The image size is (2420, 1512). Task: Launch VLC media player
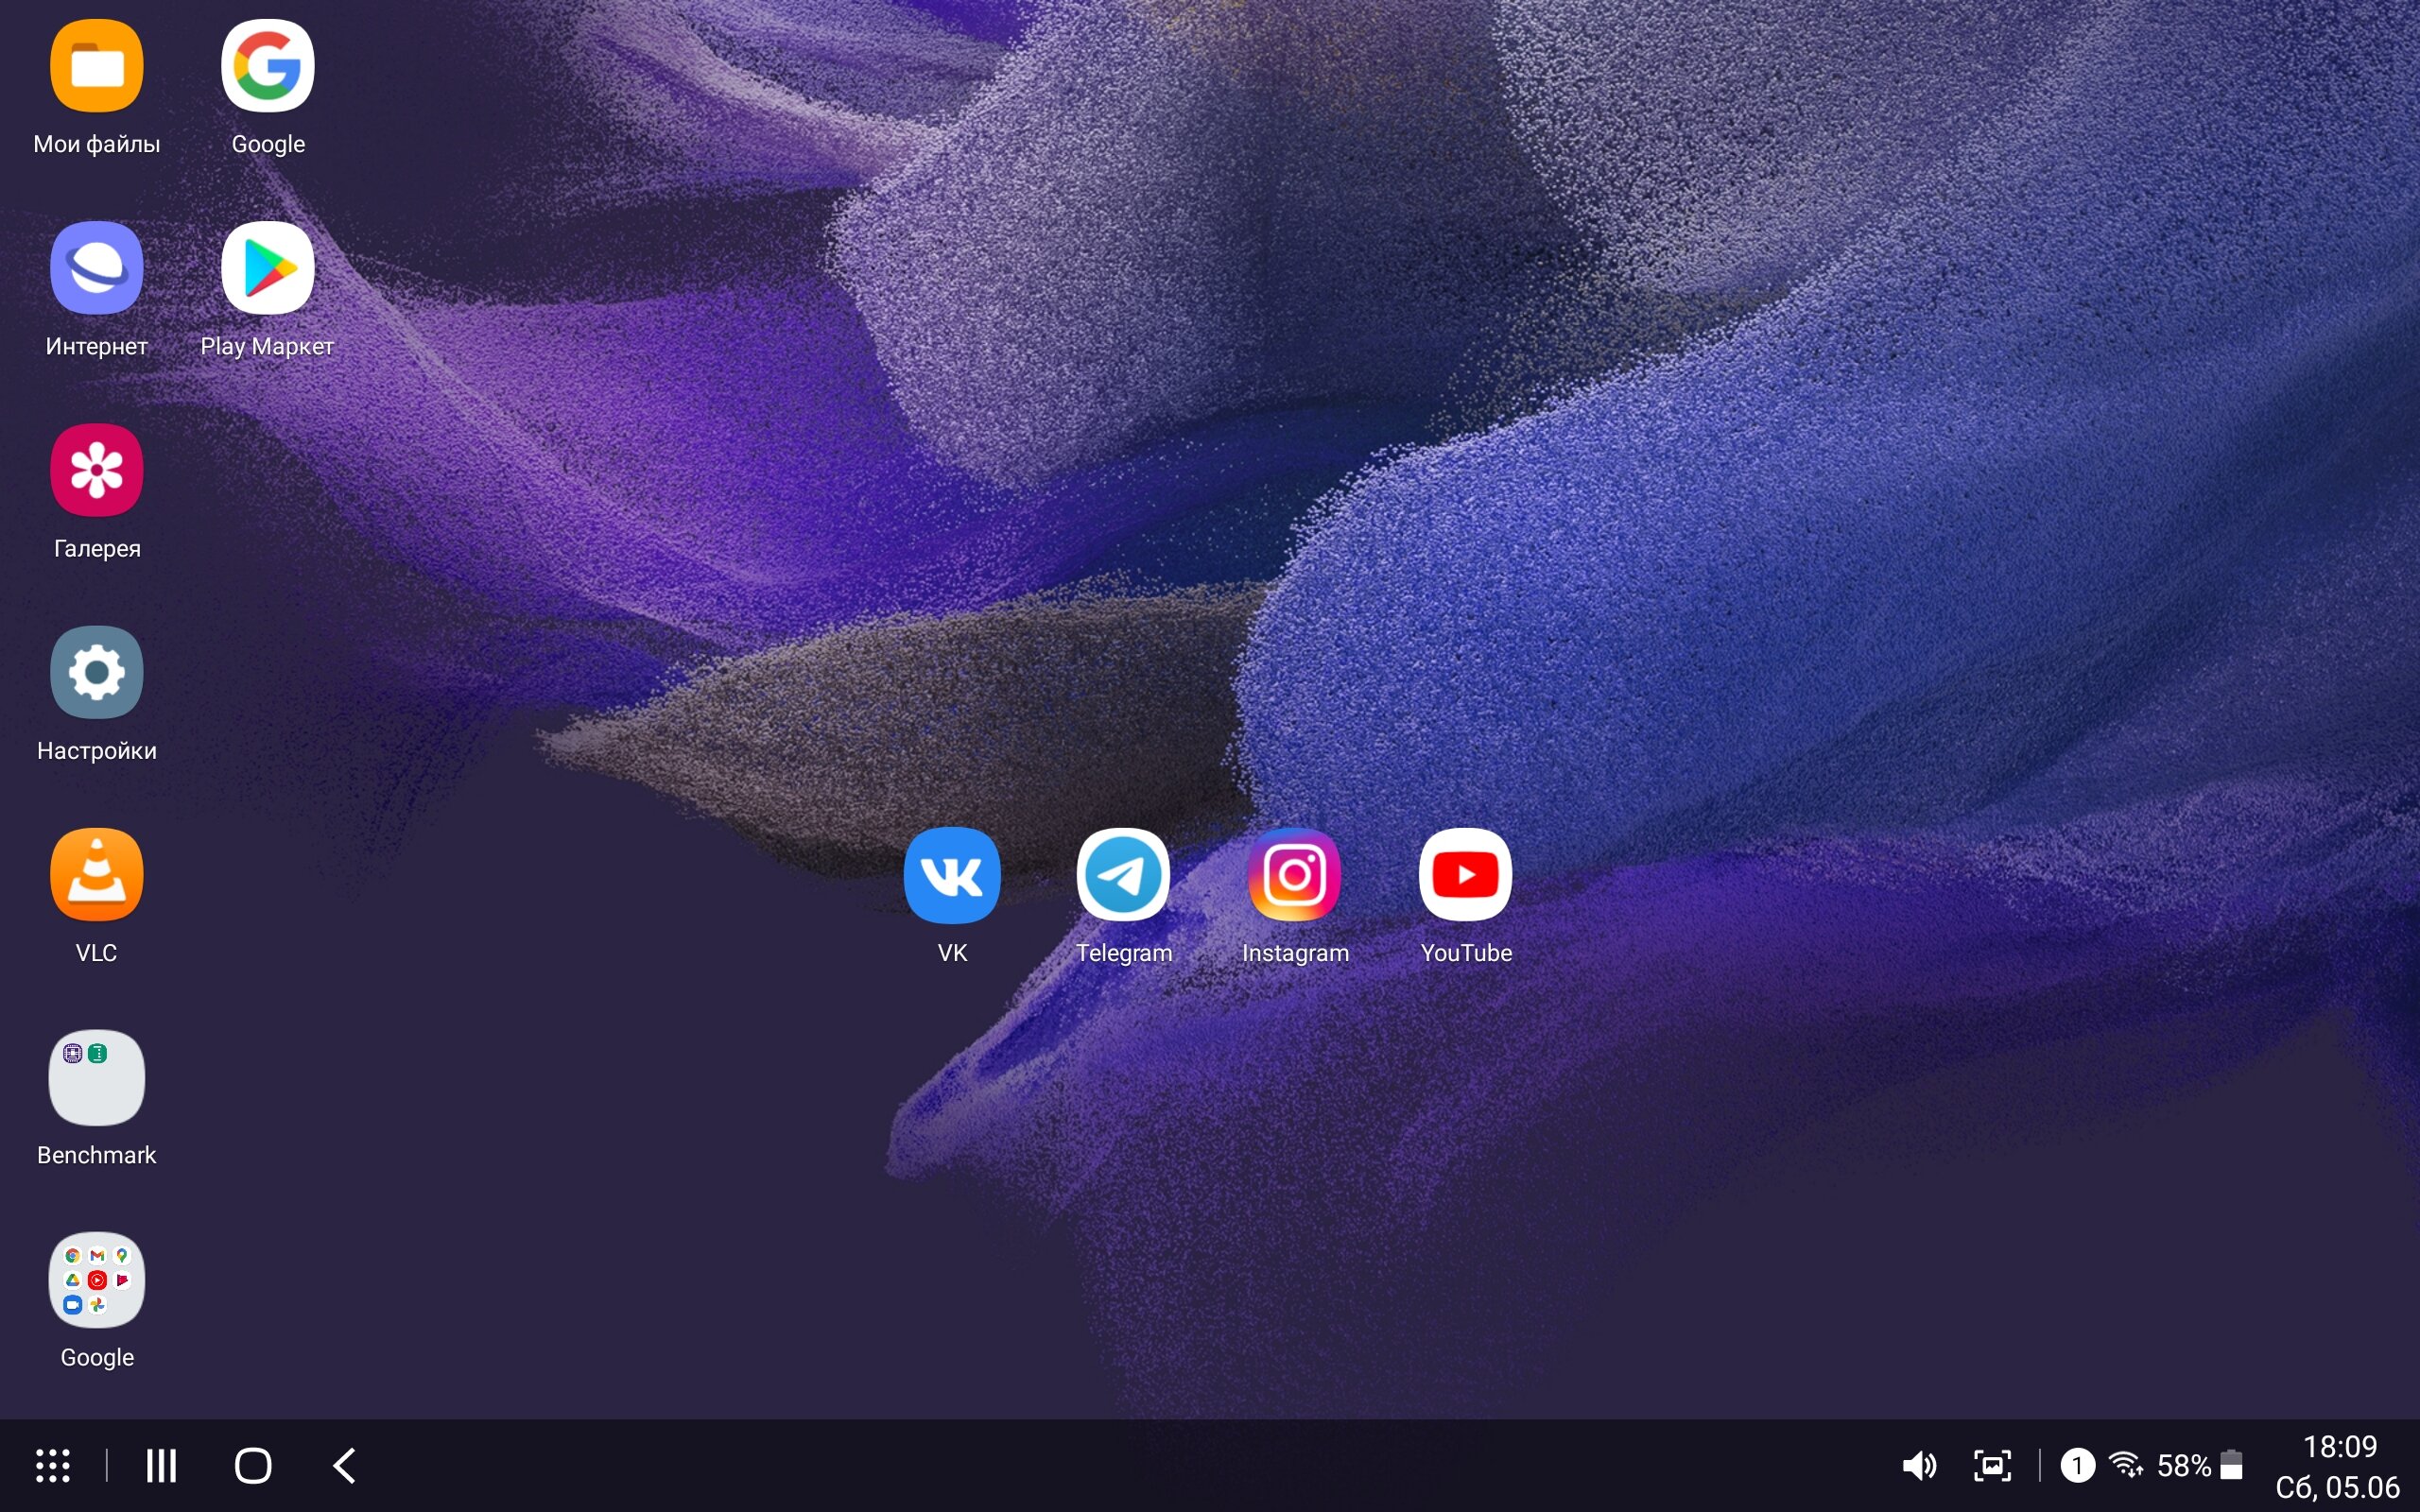pyautogui.click(x=97, y=875)
